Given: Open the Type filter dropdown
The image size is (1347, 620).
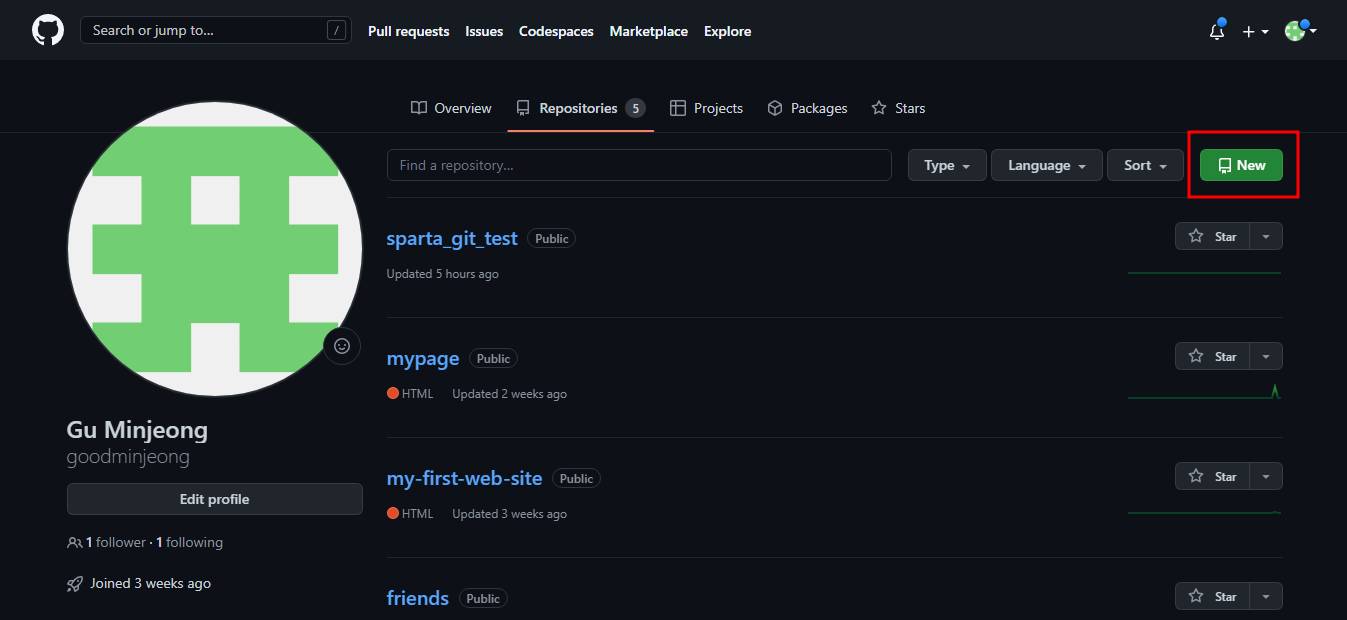Looking at the screenshot, I should coord(947,165).
